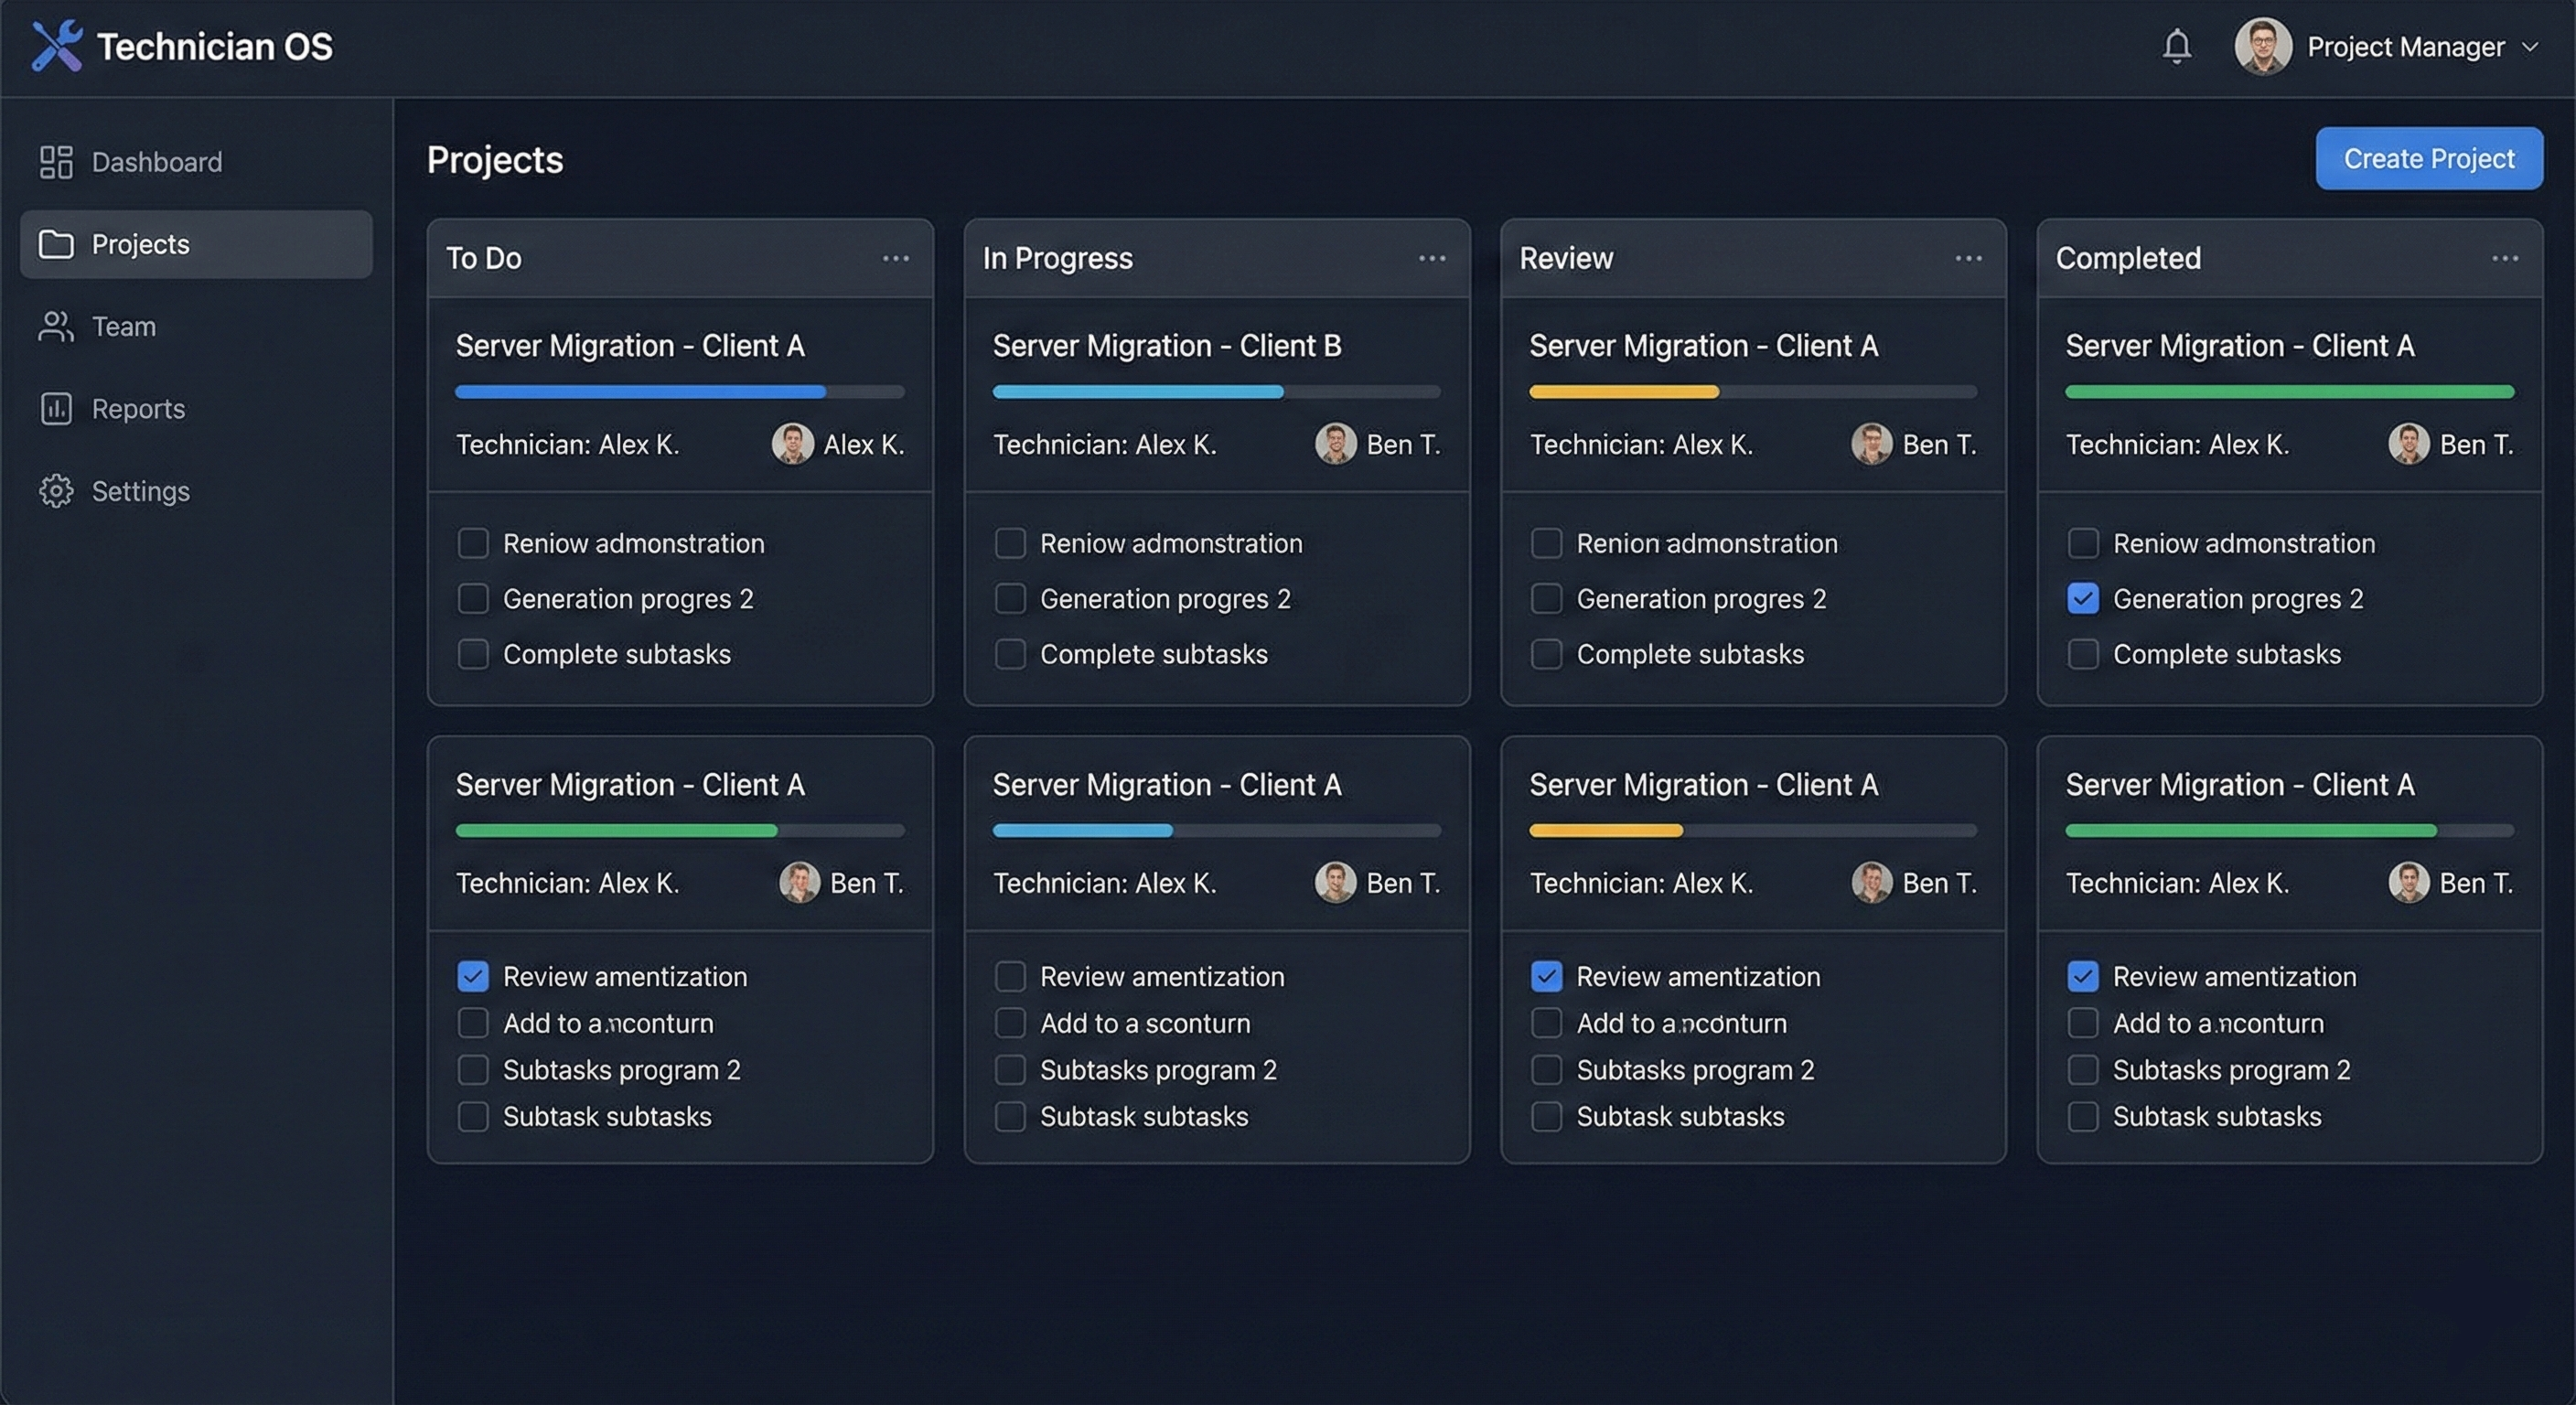The width and height of the screenshot is (2576, 1405).
Task: Check Add to a sconturn checkbox
Action: (1010, 1023)
